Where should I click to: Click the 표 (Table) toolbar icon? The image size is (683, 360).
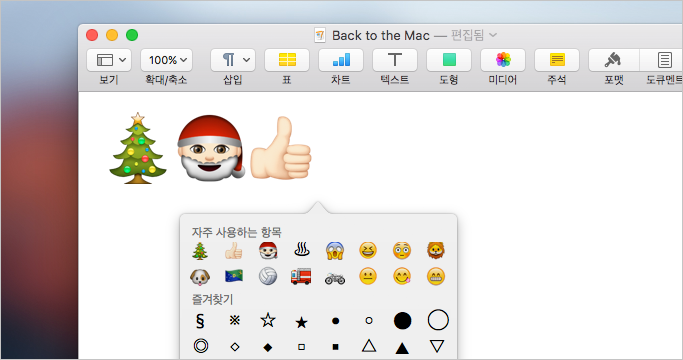tap(287, 60)
